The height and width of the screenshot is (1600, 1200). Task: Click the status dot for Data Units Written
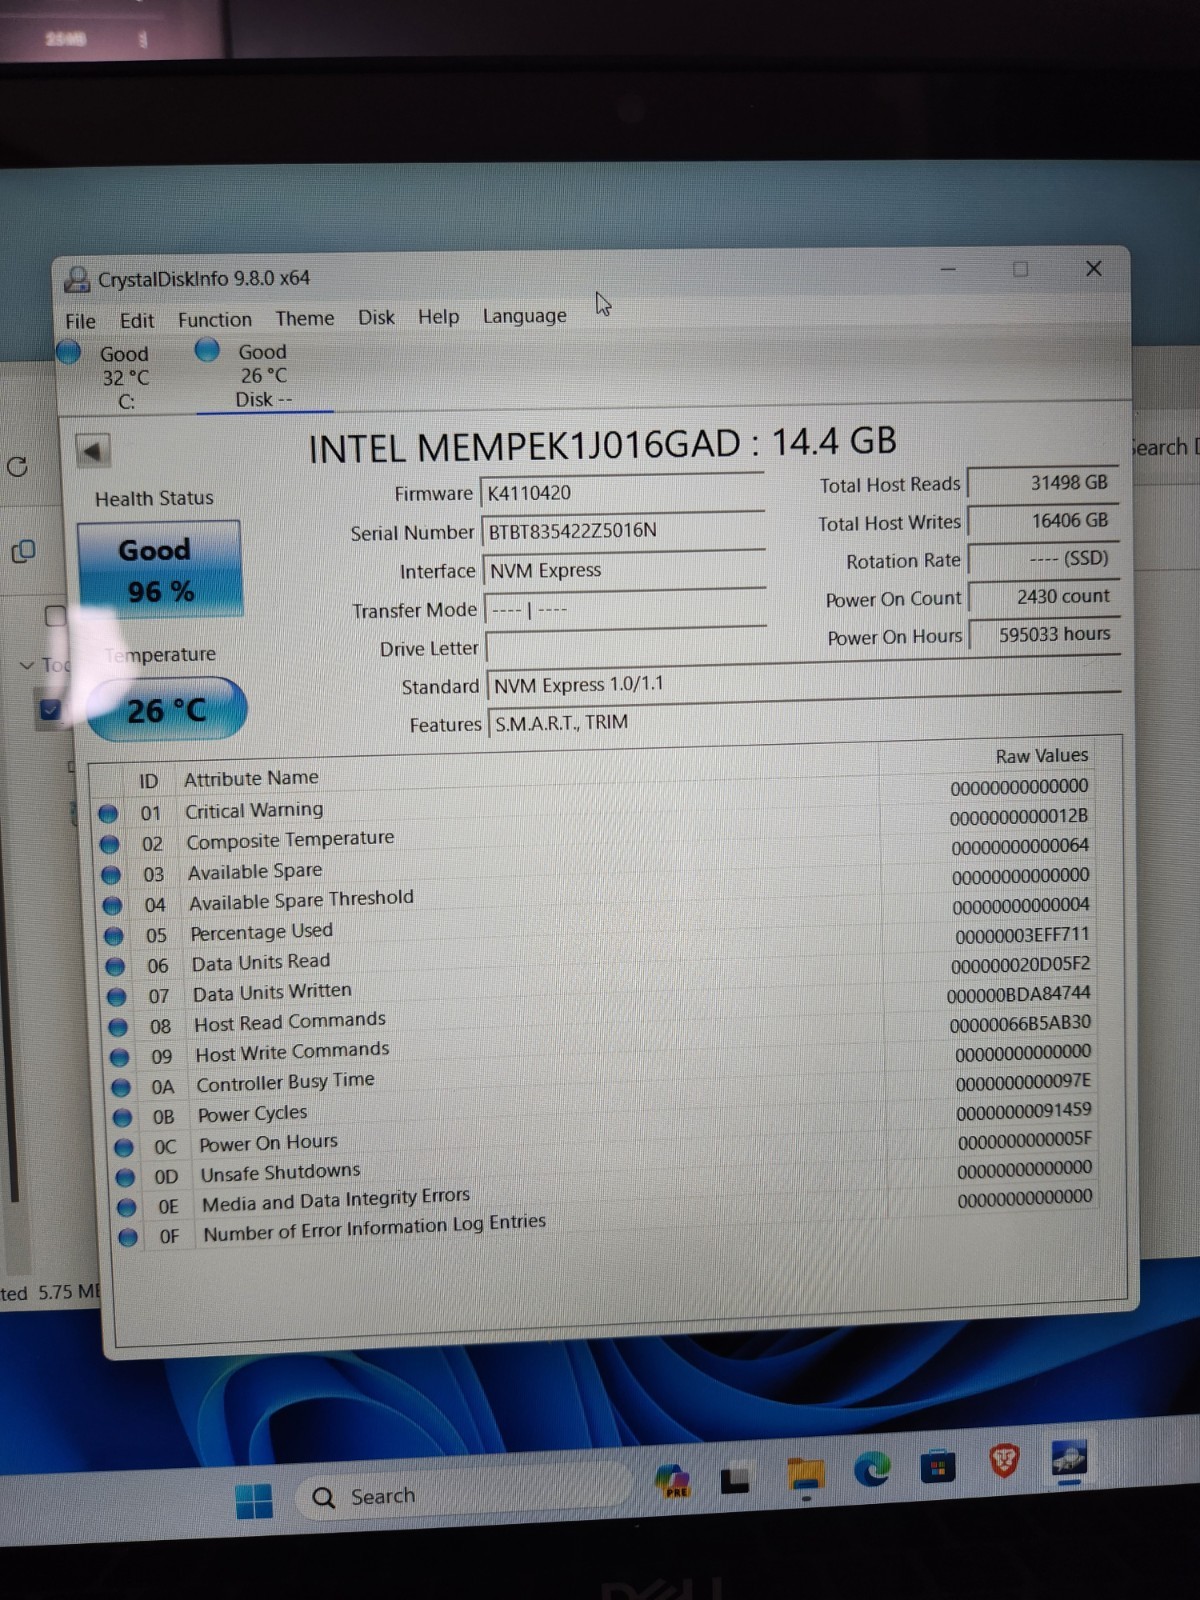coord(116,997)
